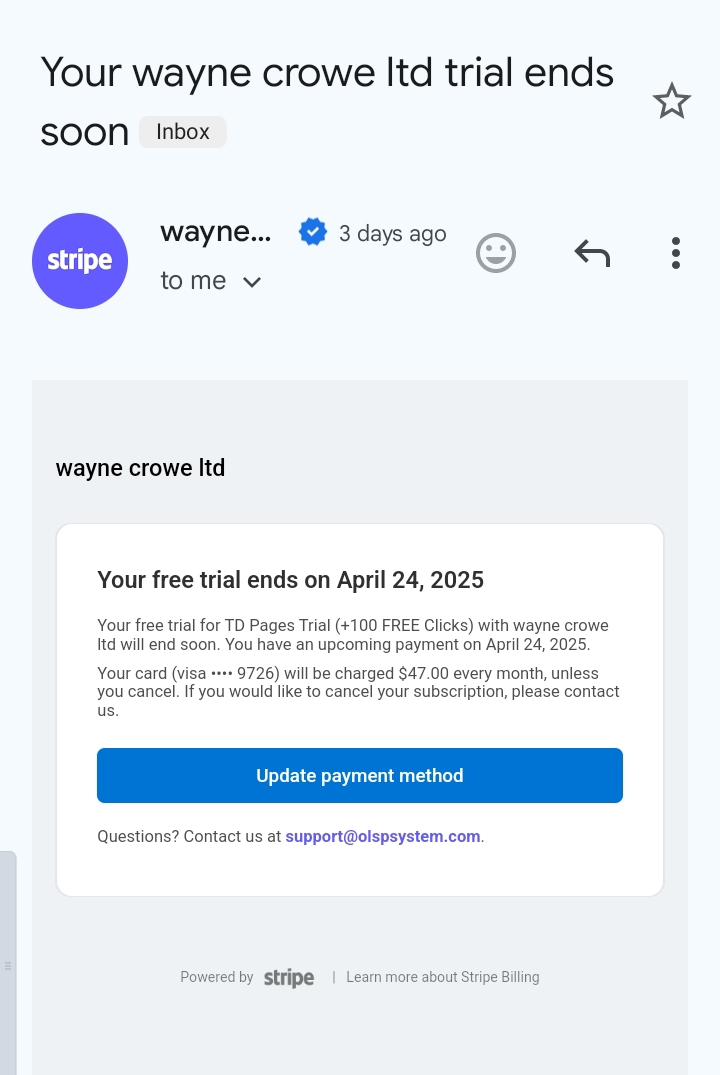Click the Stripe logo in the footer

point(289,978)
